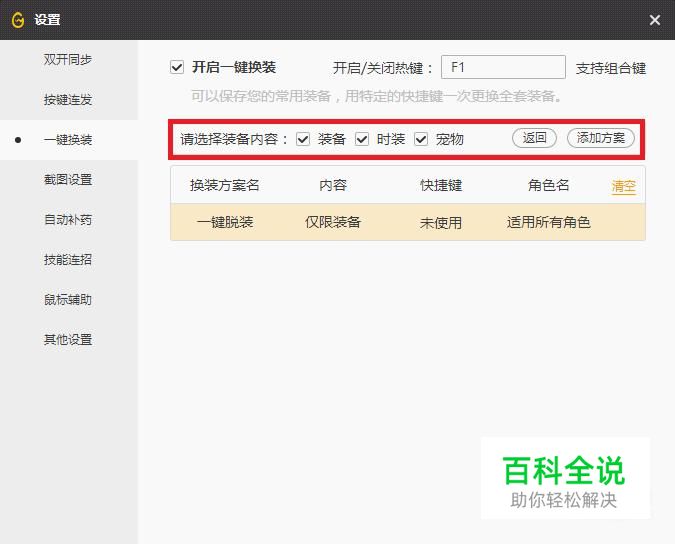Open the 截图设置 sidebar tab
675x544 pixels.
click(x=68, y=179)
